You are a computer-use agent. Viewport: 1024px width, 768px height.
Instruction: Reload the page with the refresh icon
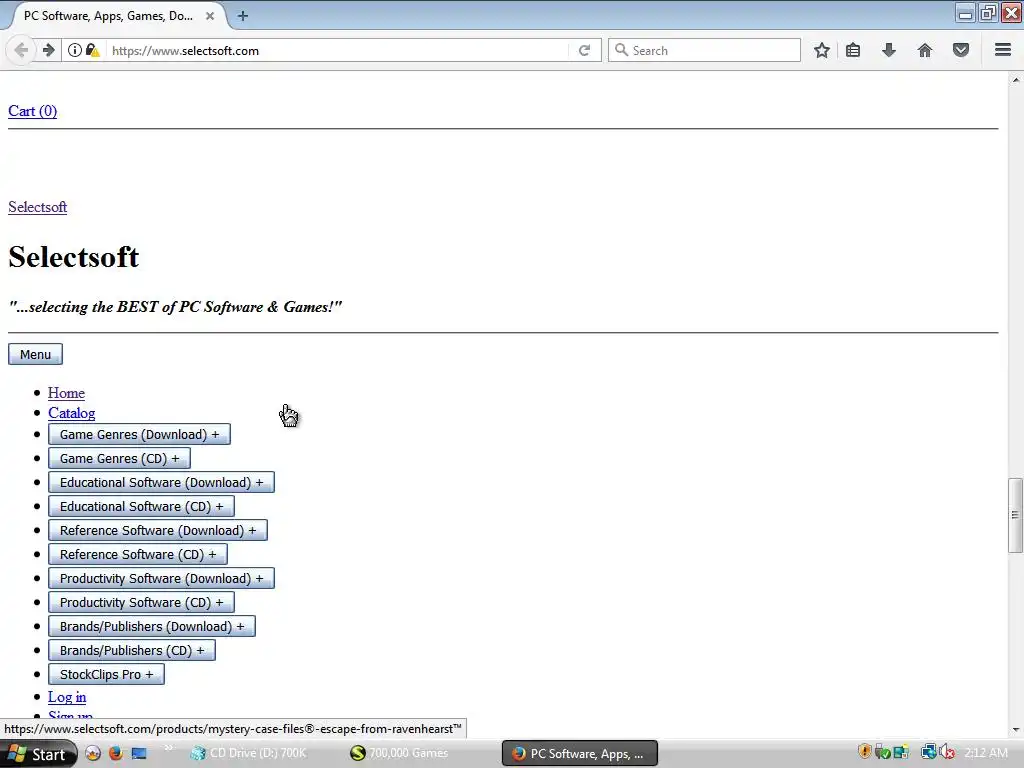click(x=584, y=50)
